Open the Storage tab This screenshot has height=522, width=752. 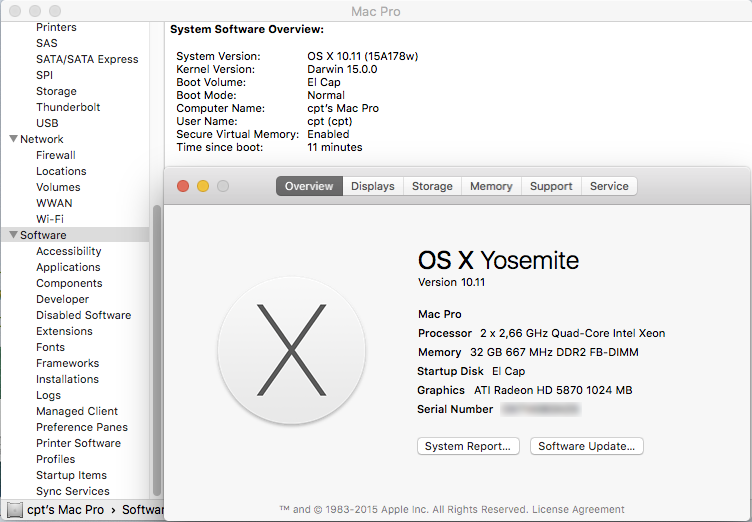(432, 186)
